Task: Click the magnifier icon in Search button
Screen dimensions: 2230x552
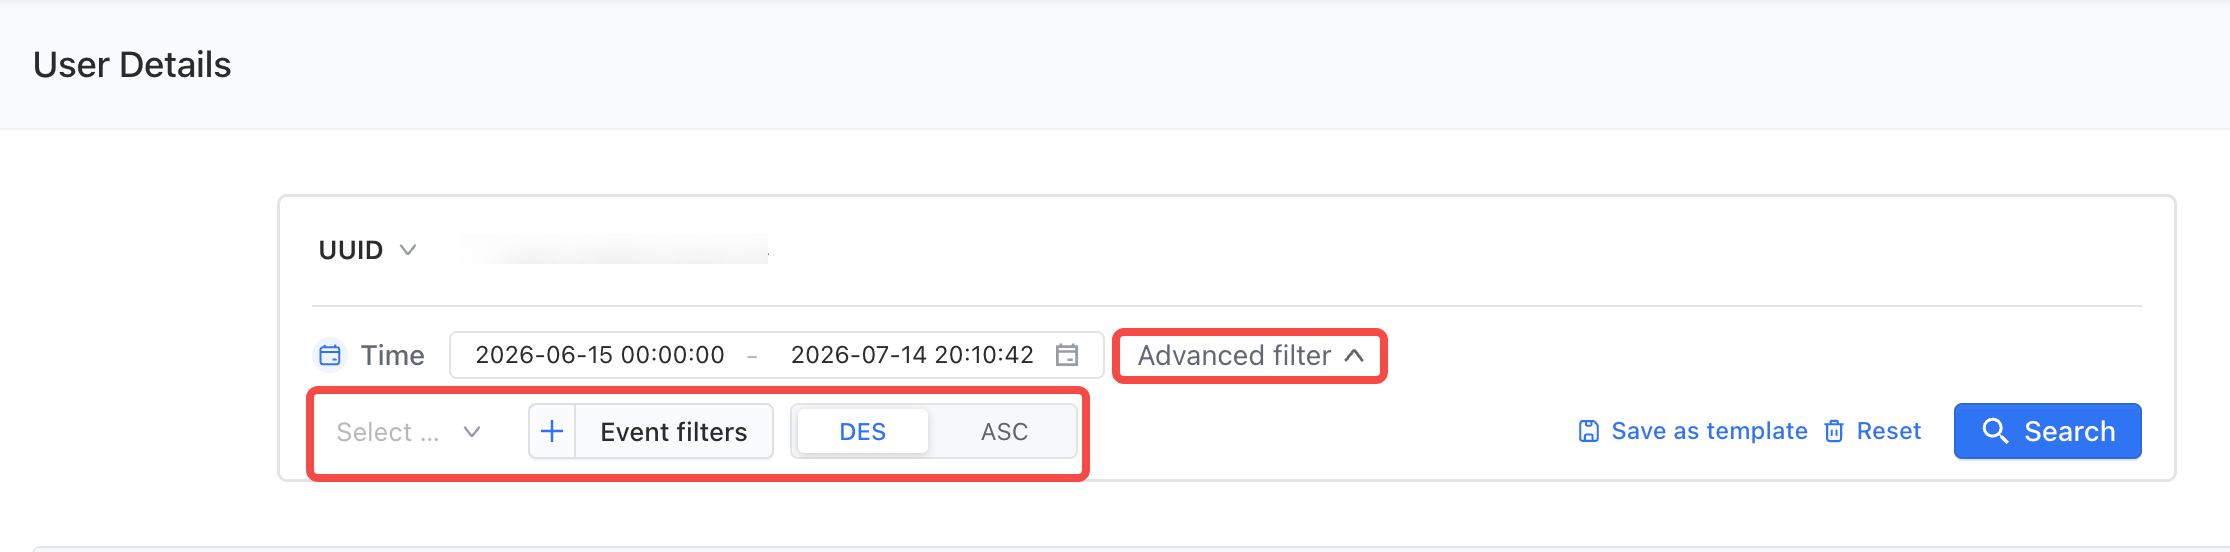Action: (1995, 431)
